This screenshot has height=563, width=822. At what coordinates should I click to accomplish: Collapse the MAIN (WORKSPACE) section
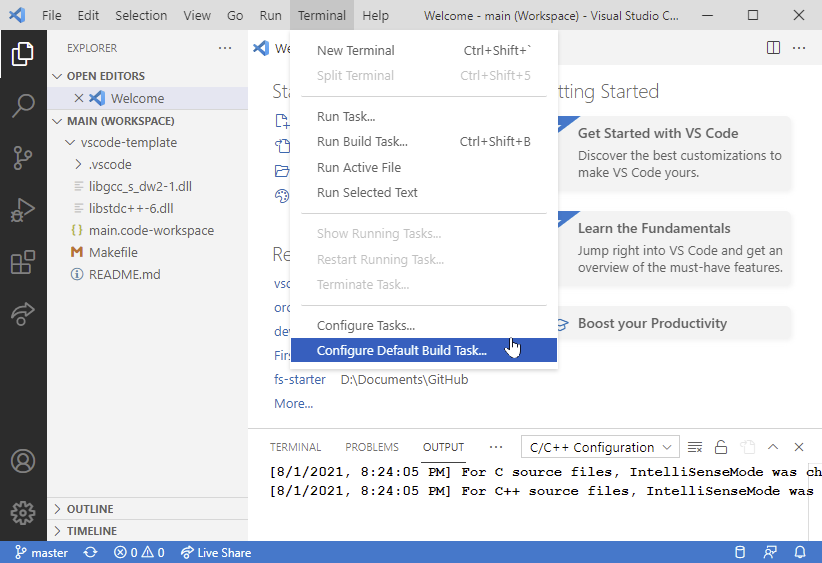click(x=147, y=121)
